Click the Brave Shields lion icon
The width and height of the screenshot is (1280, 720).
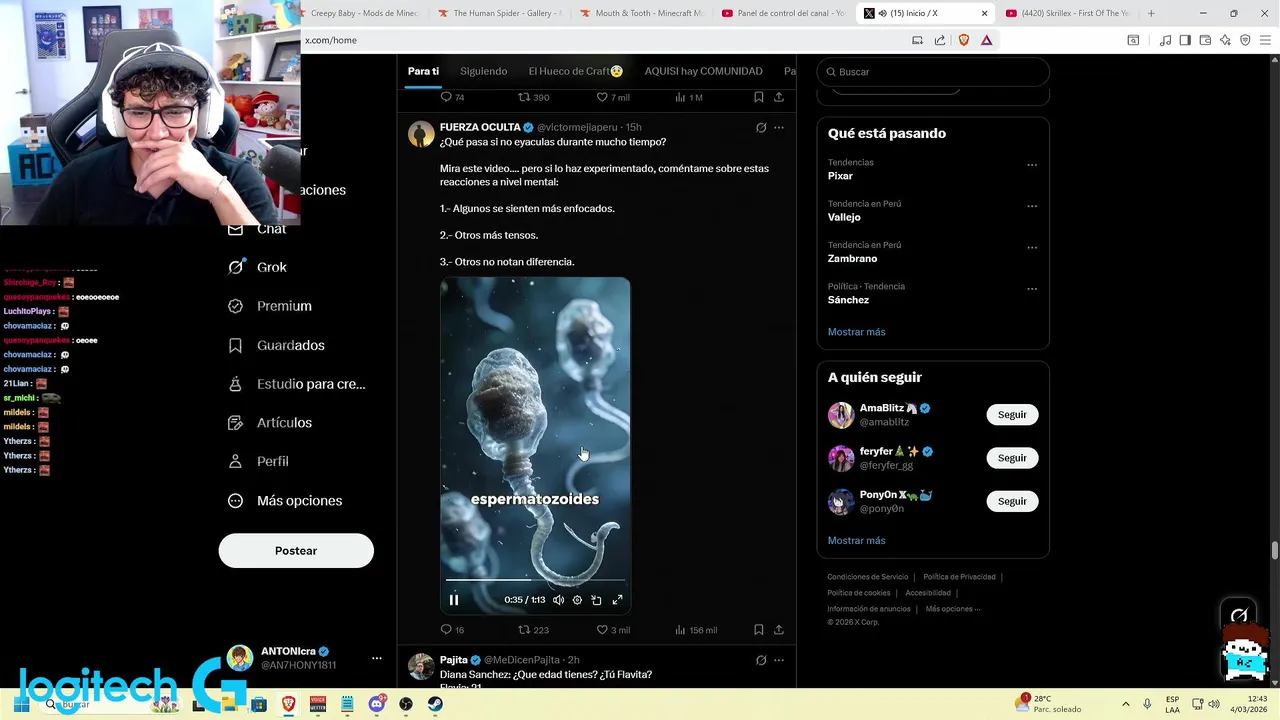(964, 40)
